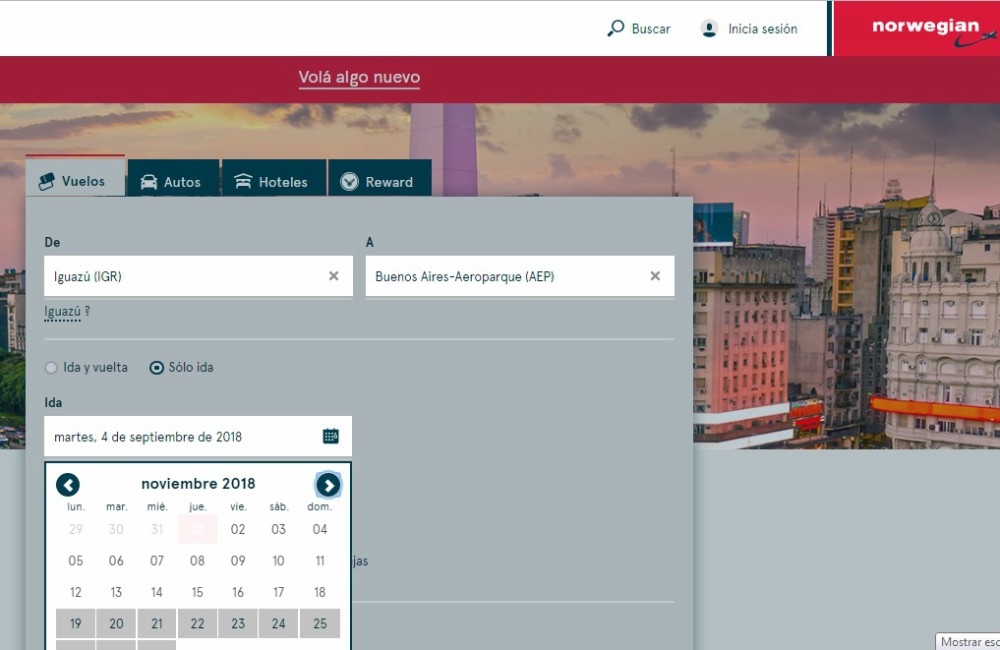The width and height of the screenshot is (1000, 650).
Task: Click the search magnifier icon
Action: click(616, 29)
